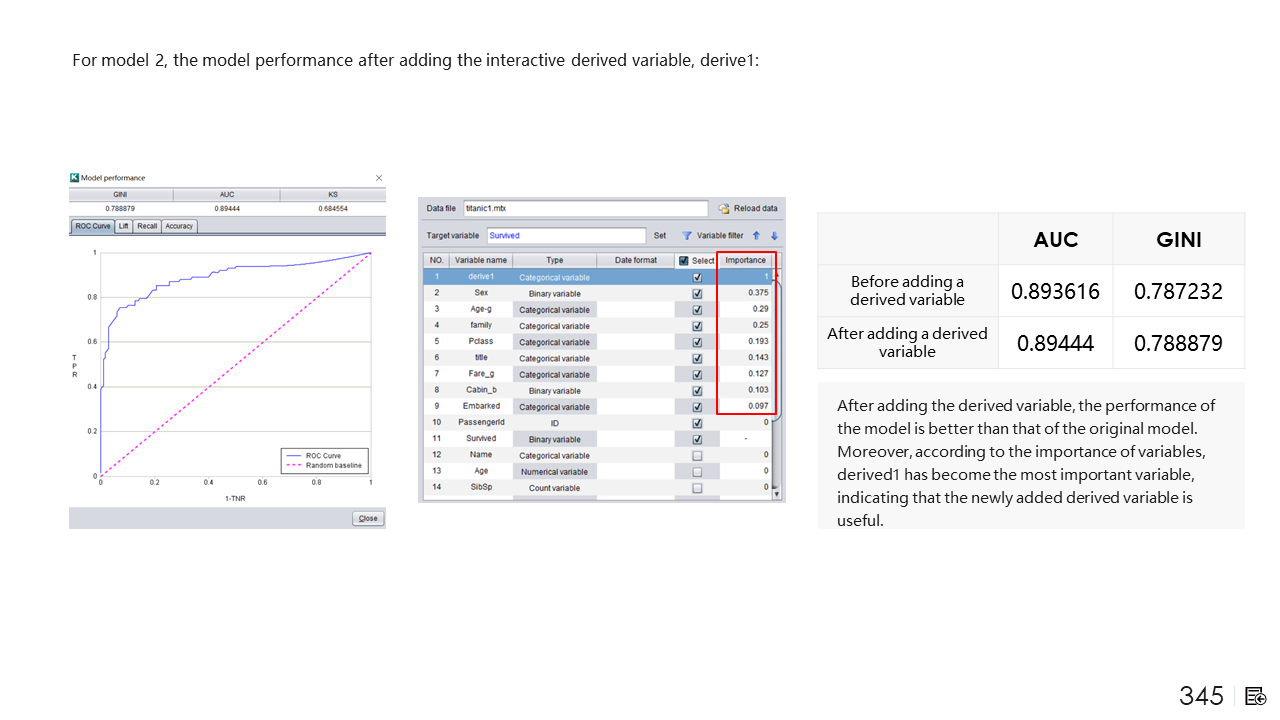Click the Type column header

[554, 260]
